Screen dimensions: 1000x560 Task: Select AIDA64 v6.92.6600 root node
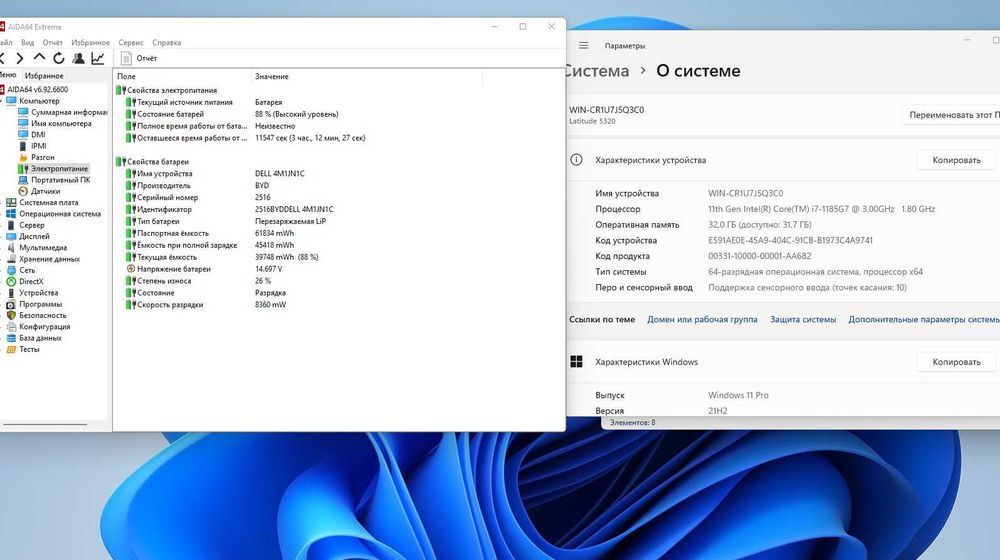[x=38, y=89]
